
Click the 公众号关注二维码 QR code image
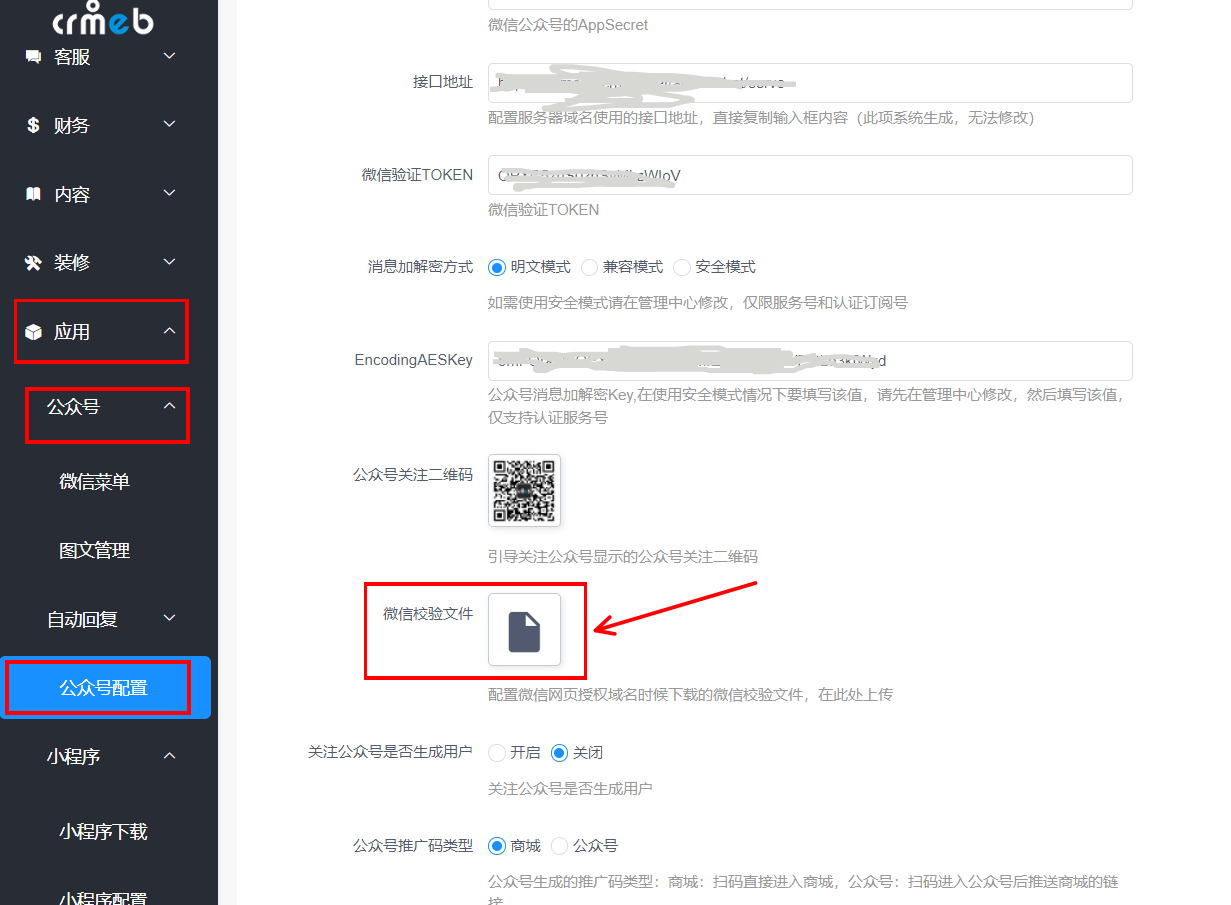(524, 491)
